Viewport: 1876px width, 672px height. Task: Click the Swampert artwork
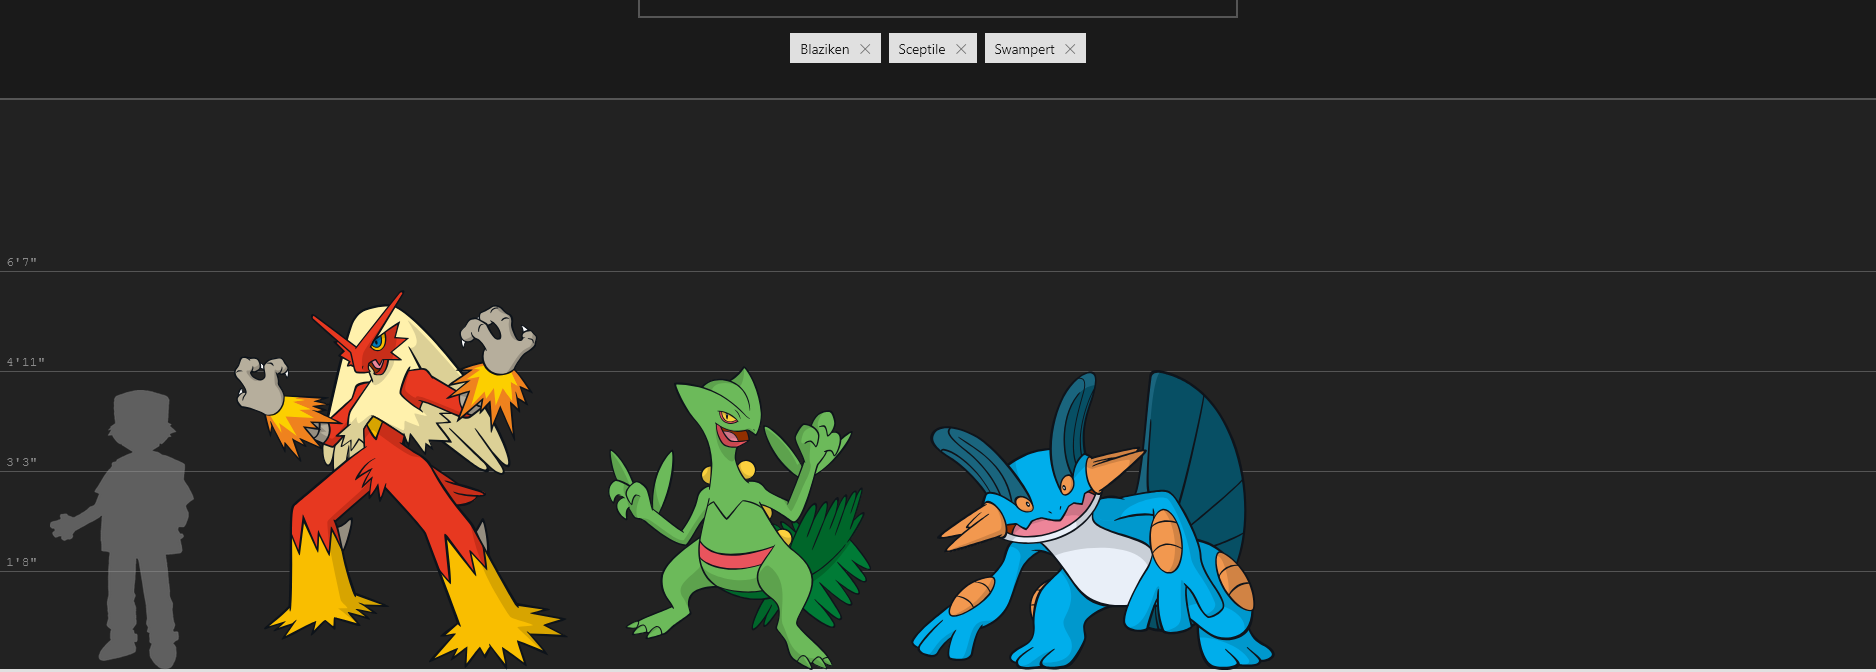tap(1092, 520)
